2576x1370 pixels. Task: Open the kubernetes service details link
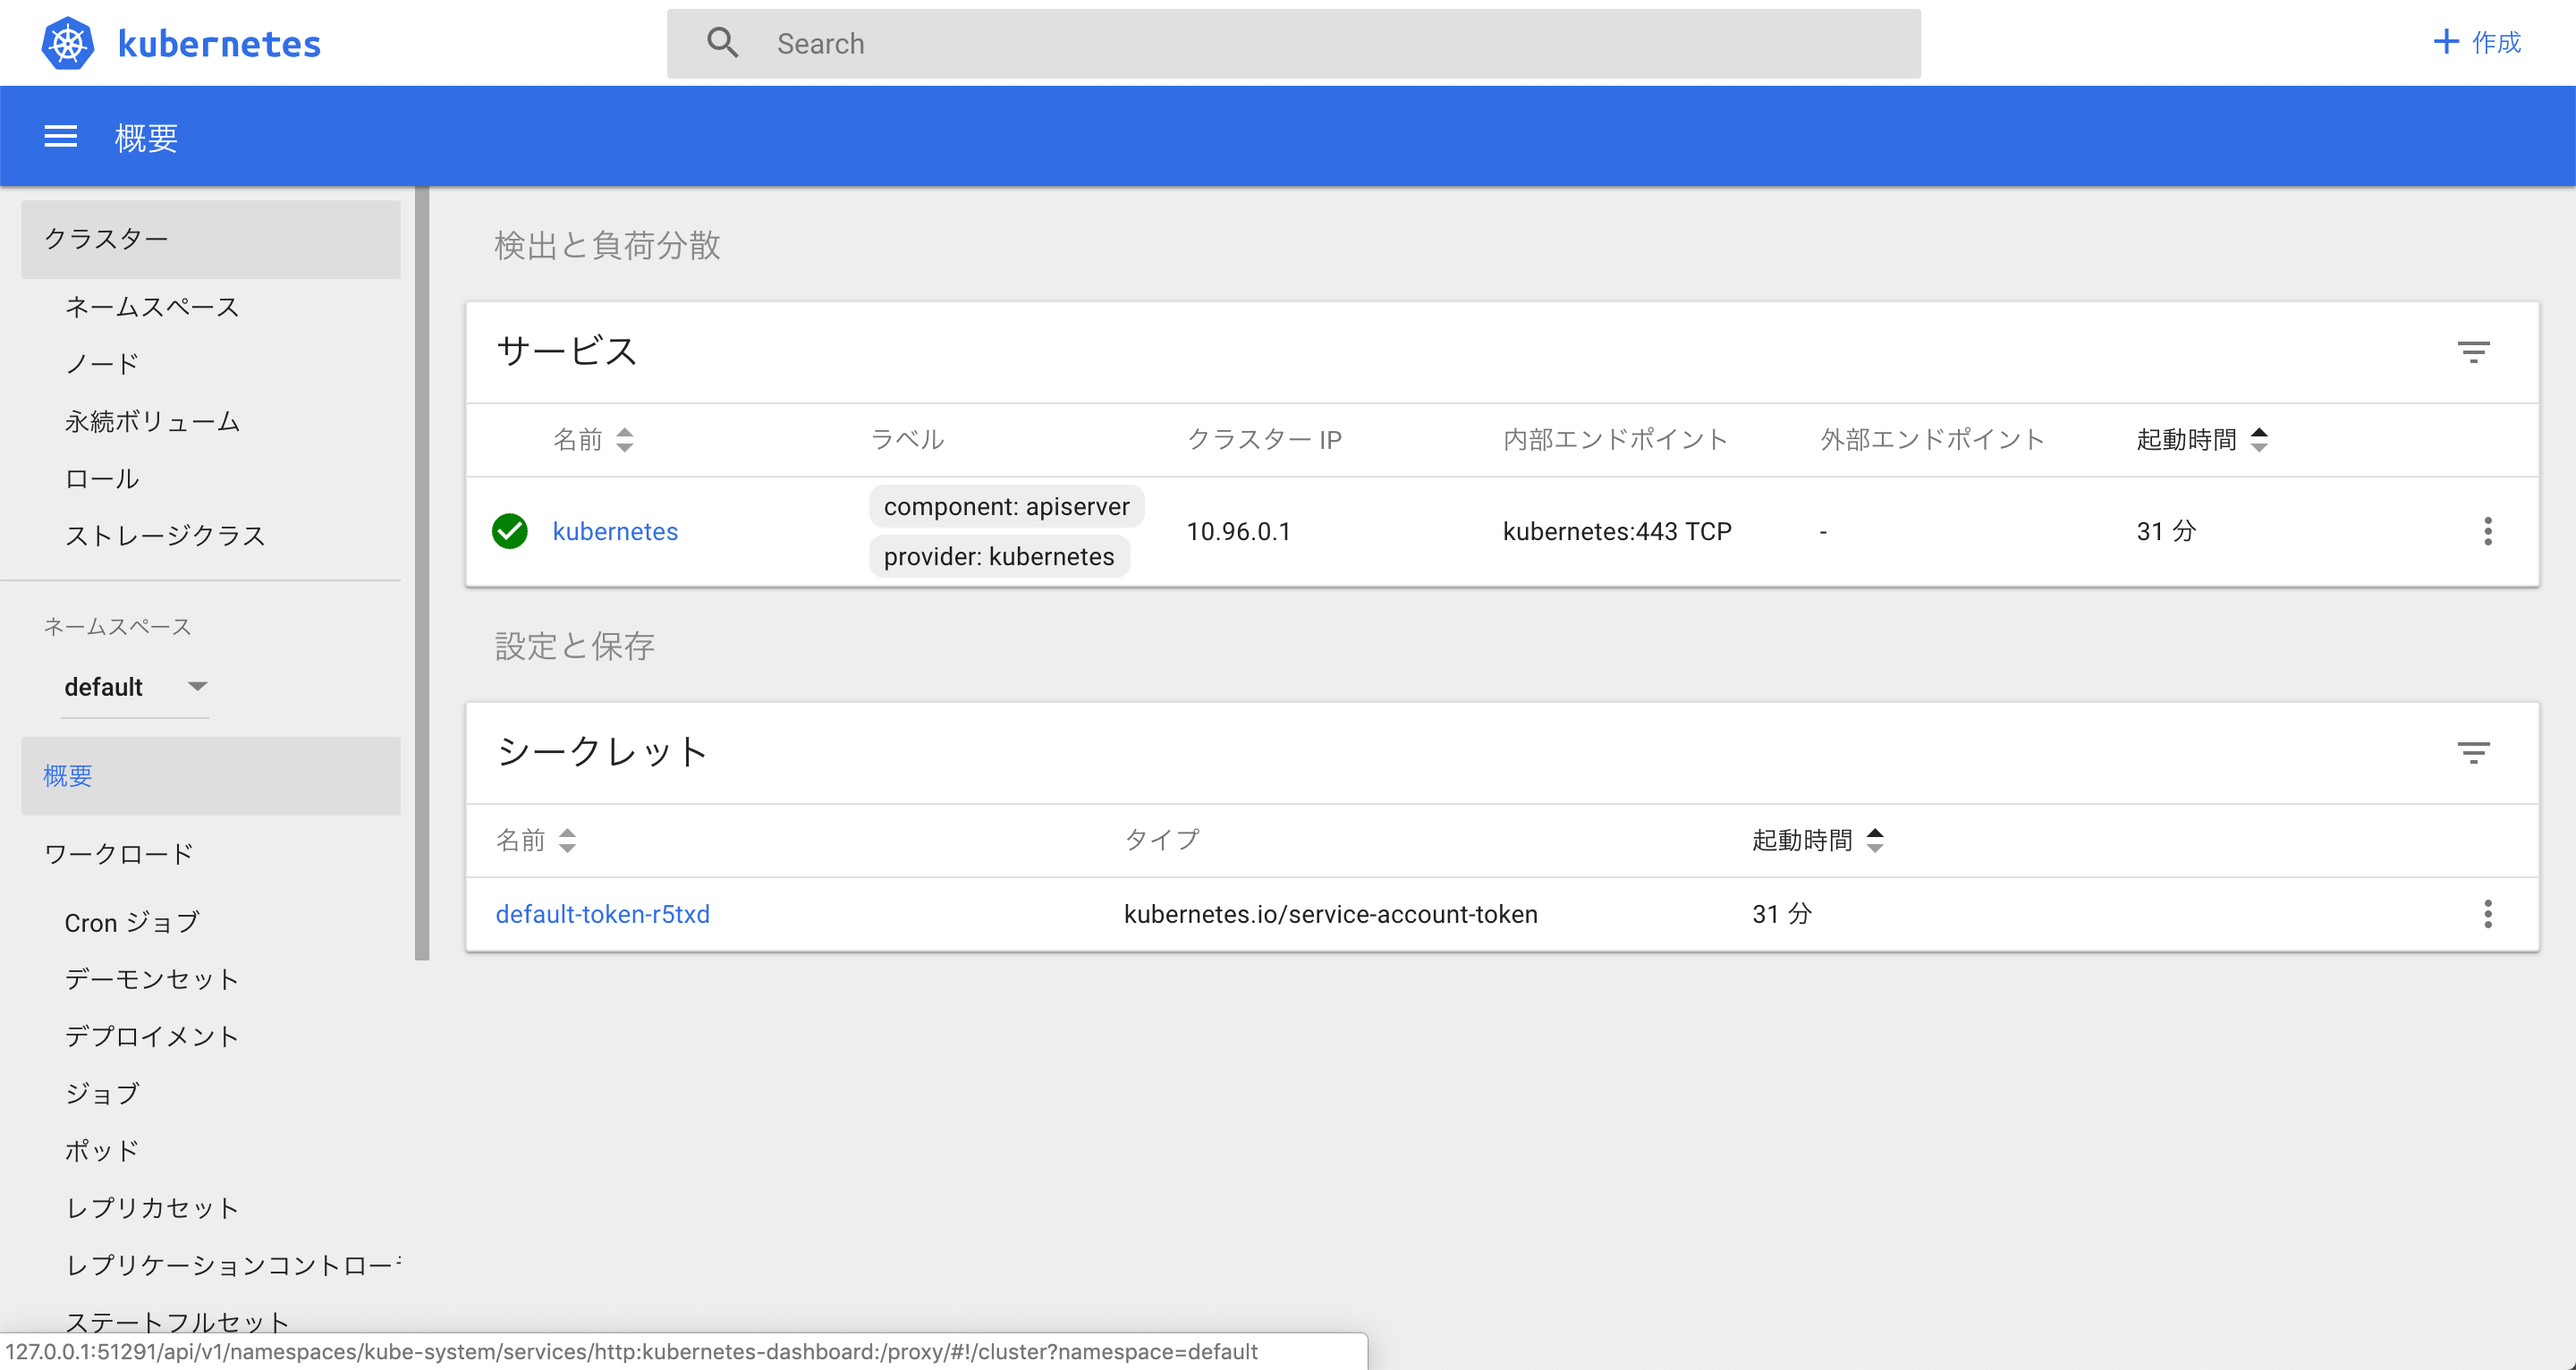coord(615,531)
